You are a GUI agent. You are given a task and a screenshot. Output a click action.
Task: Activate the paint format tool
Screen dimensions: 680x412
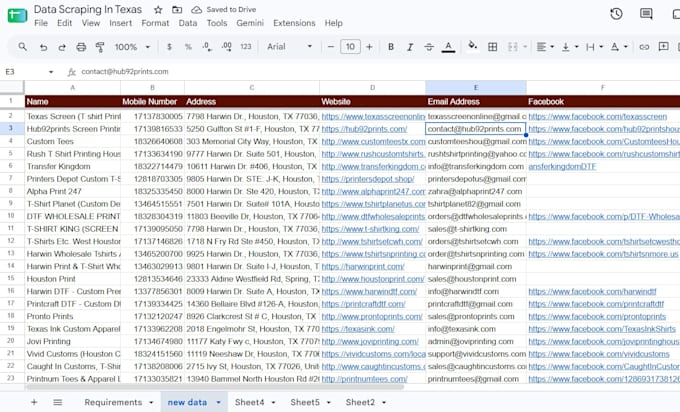pyautogui.click(x=100, y=47)
